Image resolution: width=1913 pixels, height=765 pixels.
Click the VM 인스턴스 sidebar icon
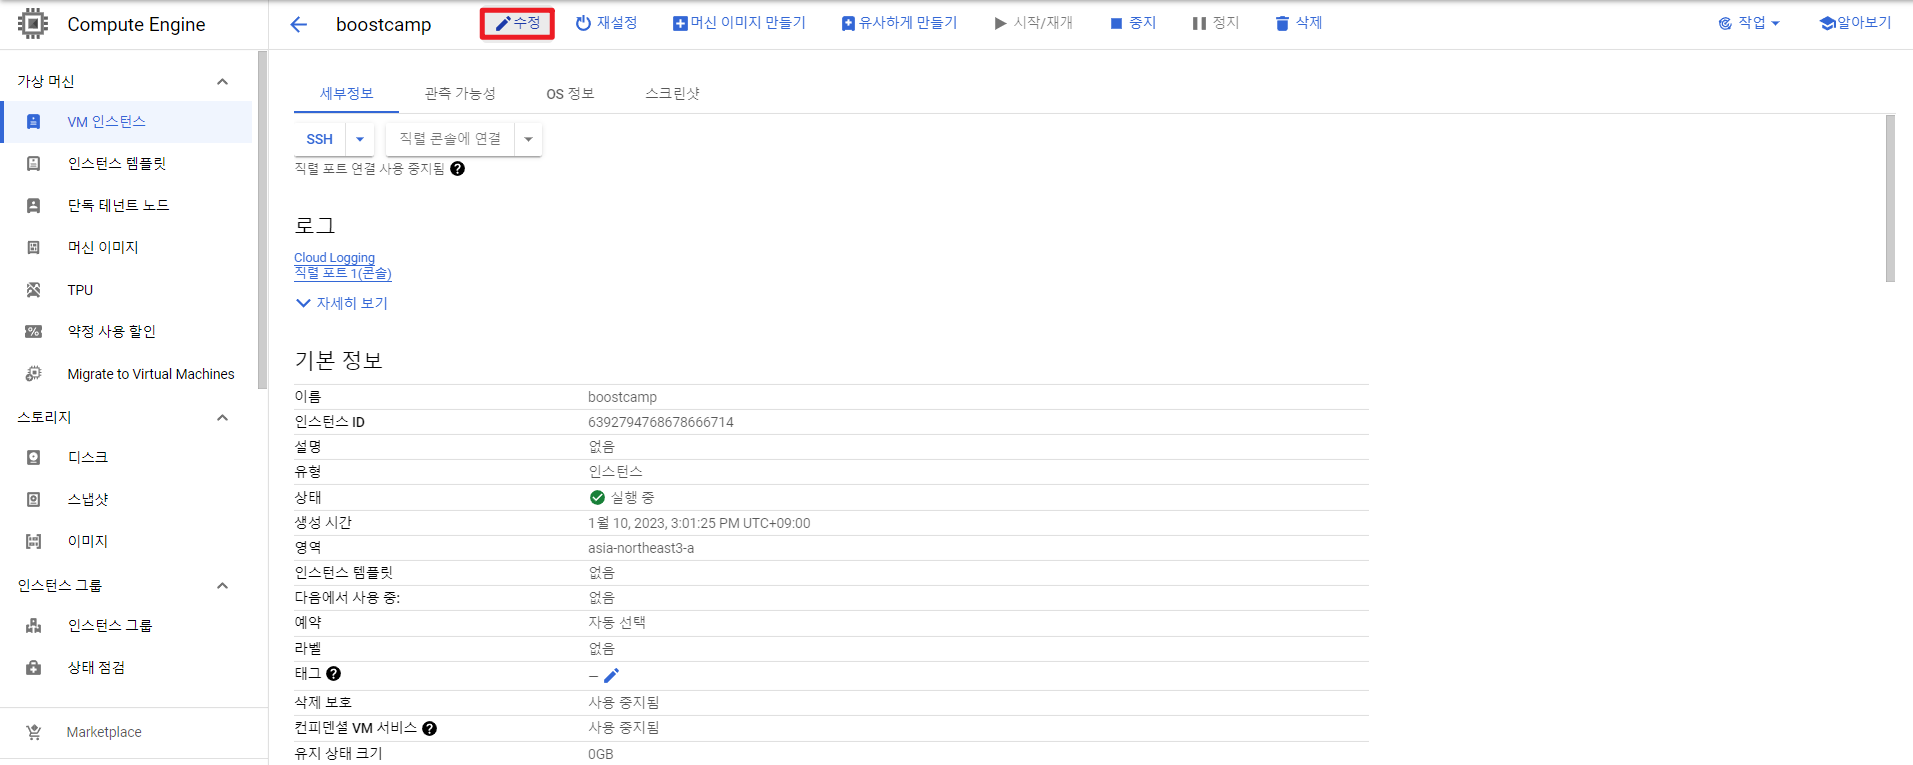(x=34, y=122)
